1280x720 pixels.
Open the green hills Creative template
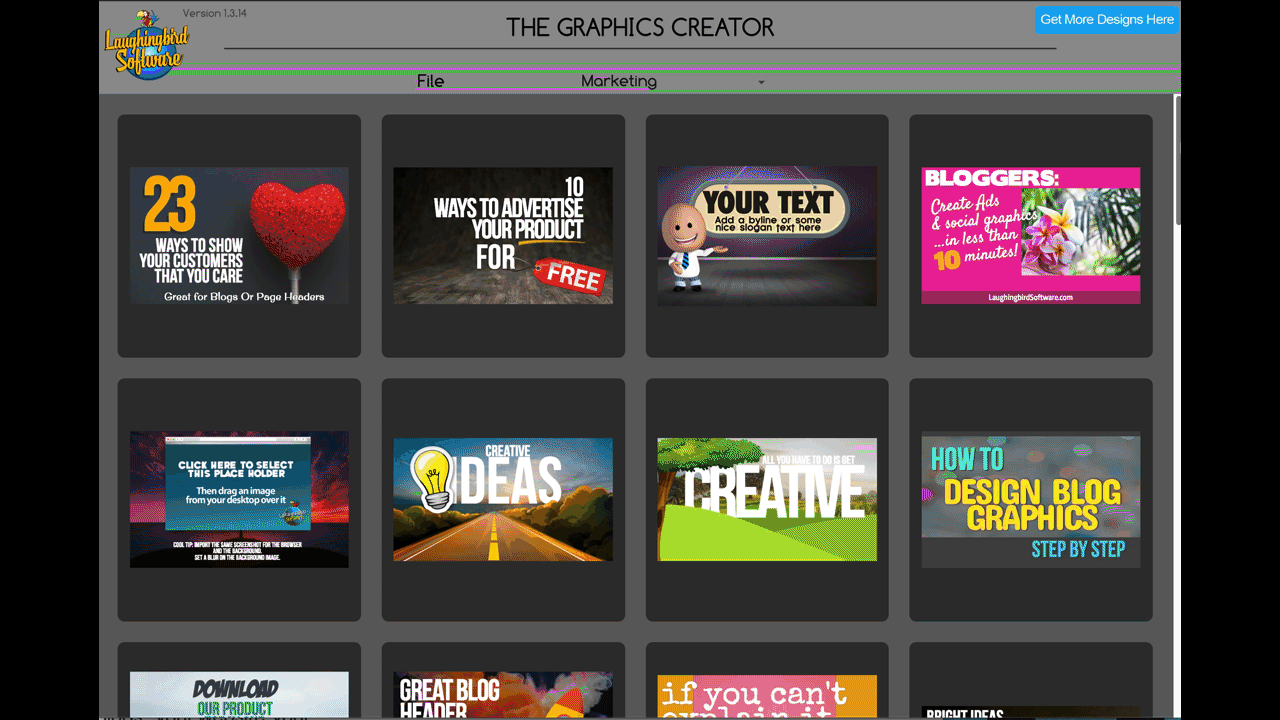click(x=767, y=499)
